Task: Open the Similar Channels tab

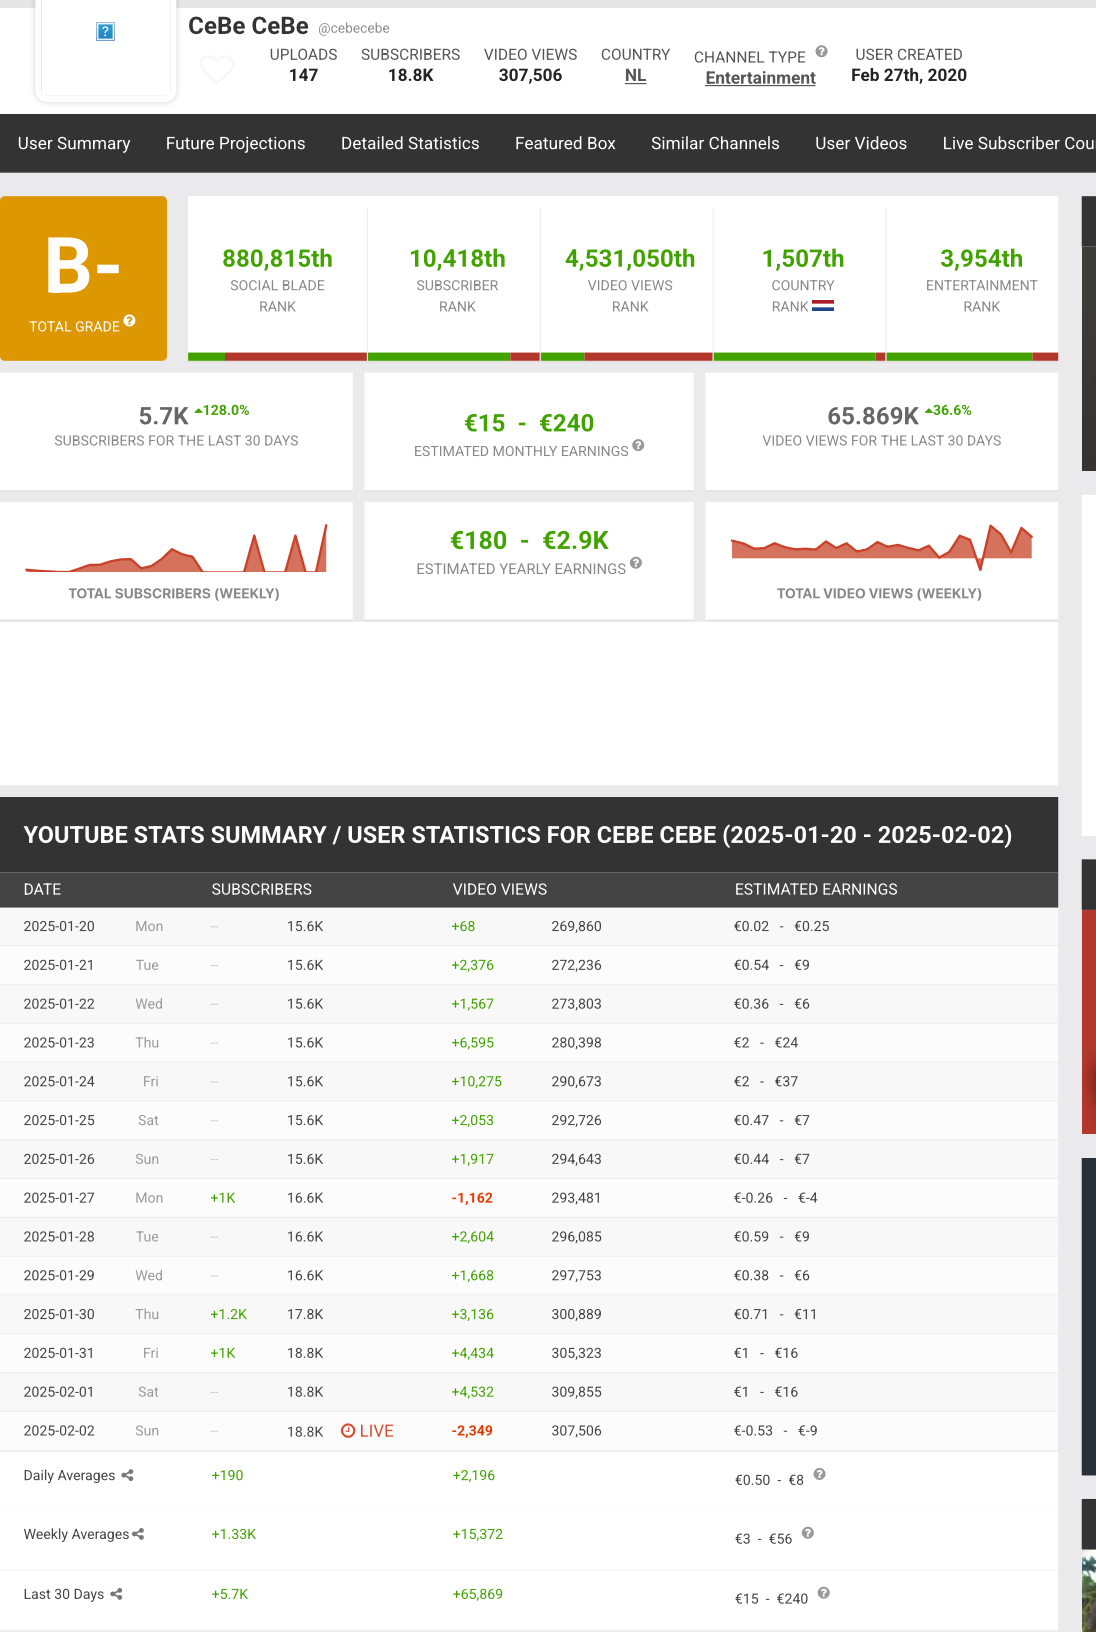Action: (x=715, y=143)
